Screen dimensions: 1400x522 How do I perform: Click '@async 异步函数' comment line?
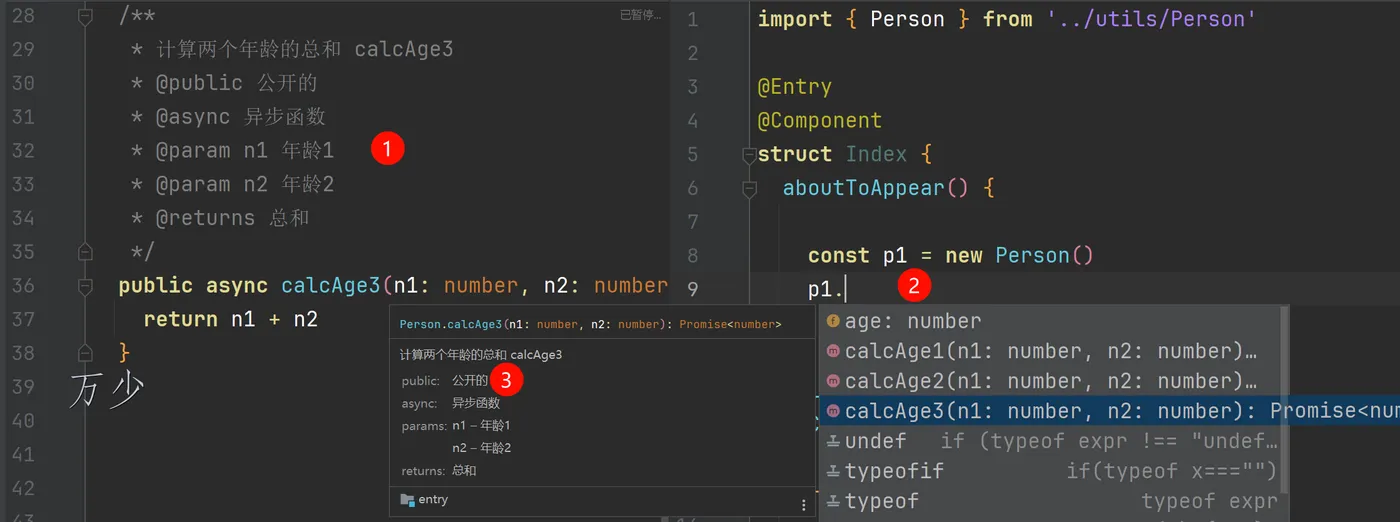(241, 117)
